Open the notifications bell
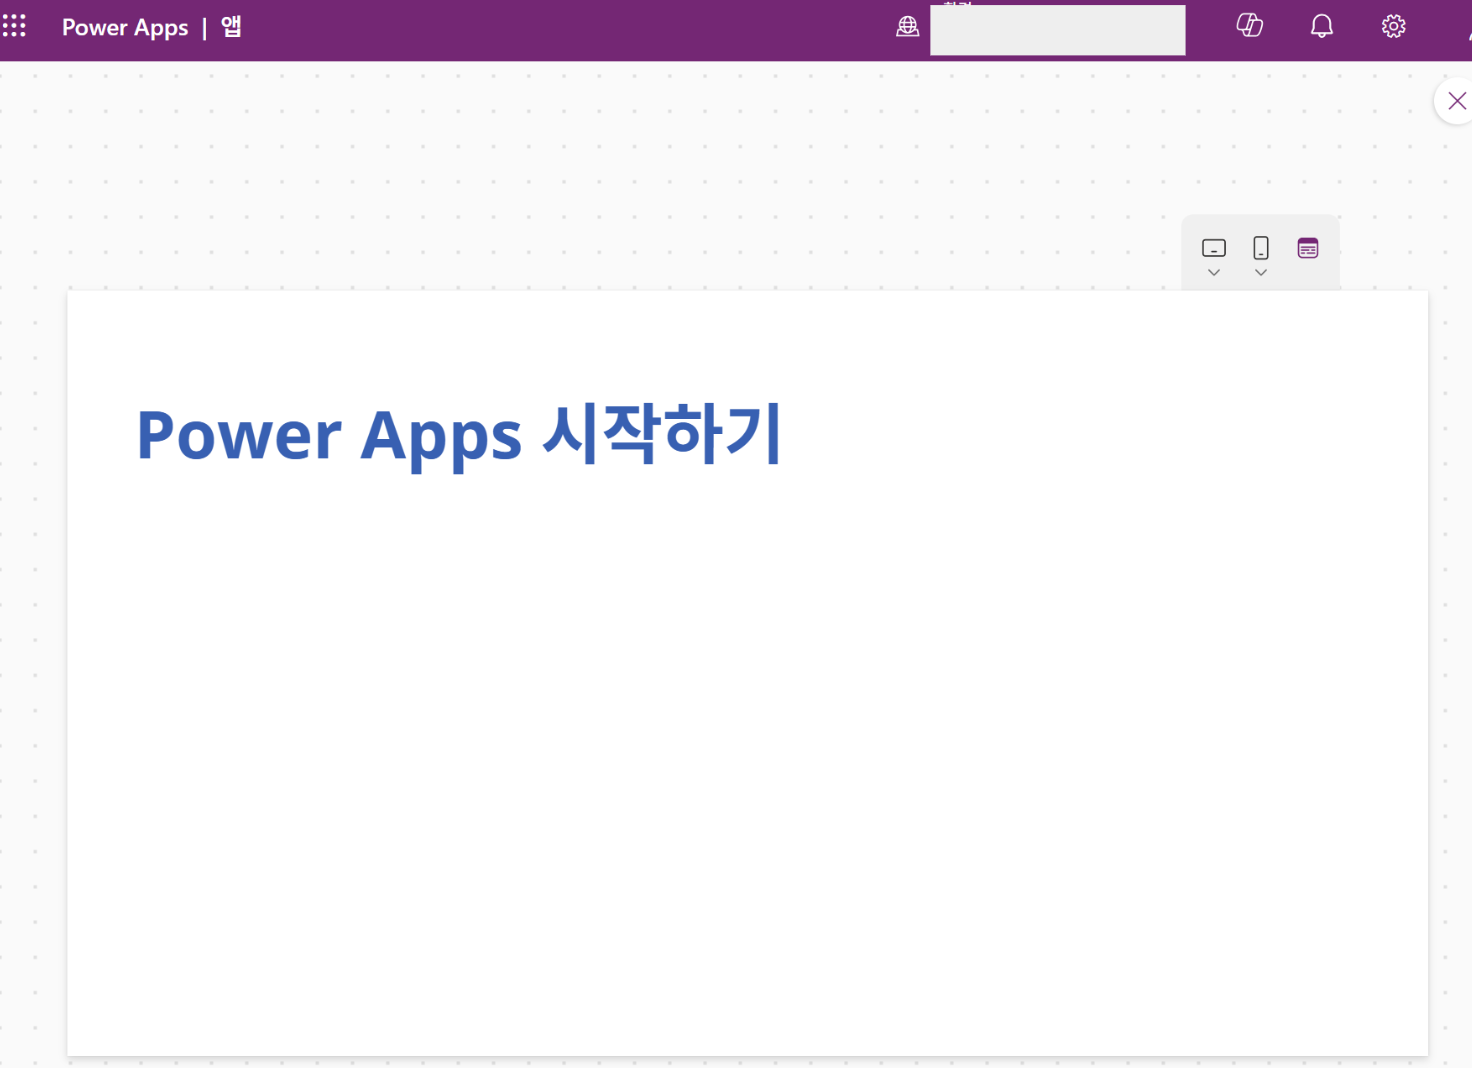 (x=1322, y=26)
